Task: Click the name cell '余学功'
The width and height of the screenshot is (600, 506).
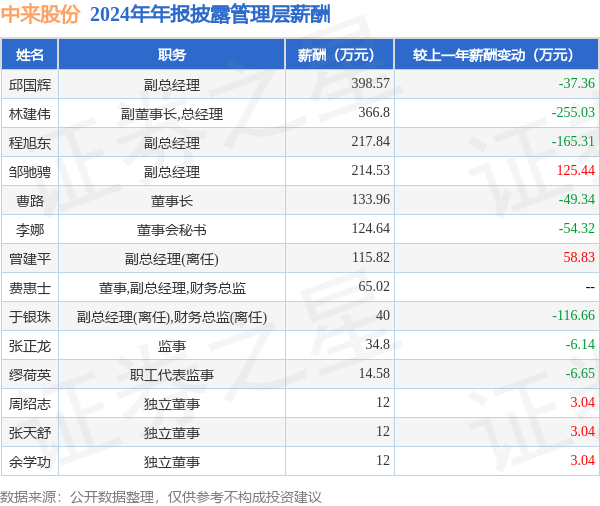Action: click(x=29, y=462)
